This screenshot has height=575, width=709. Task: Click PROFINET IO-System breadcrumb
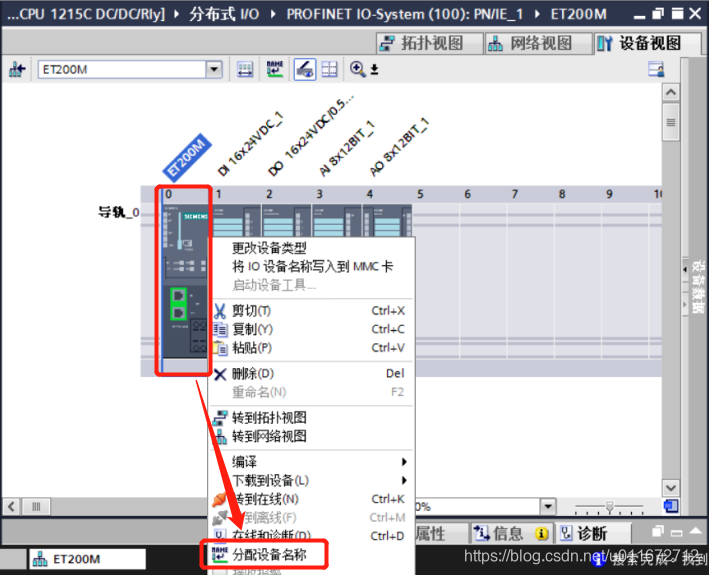click(x=405, y=14)
